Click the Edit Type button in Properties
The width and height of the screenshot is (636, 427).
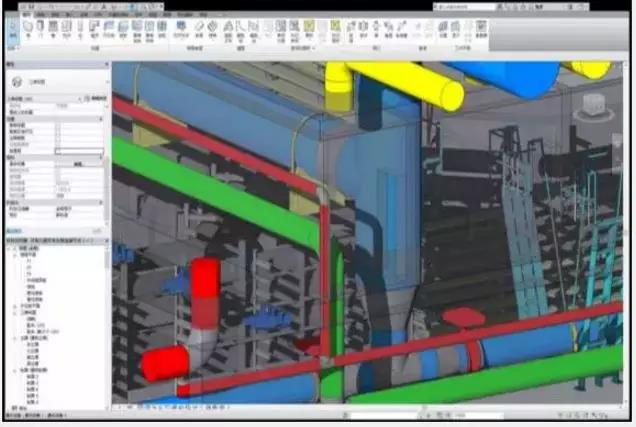pos(96,99)
